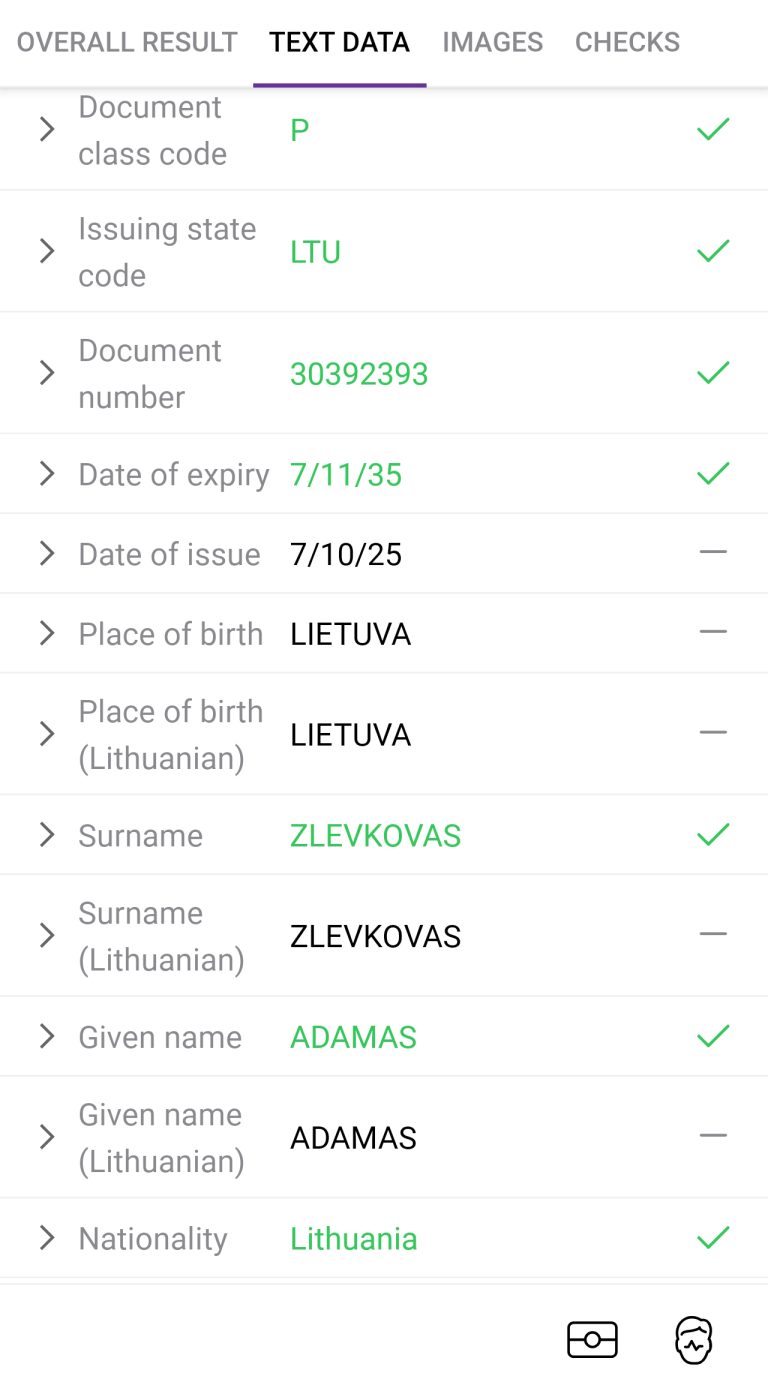Tap the document scanner icon at bottom
The height and width of the screenshot is (1382, 768).
pyautogui.click(x=592, y=1339)
